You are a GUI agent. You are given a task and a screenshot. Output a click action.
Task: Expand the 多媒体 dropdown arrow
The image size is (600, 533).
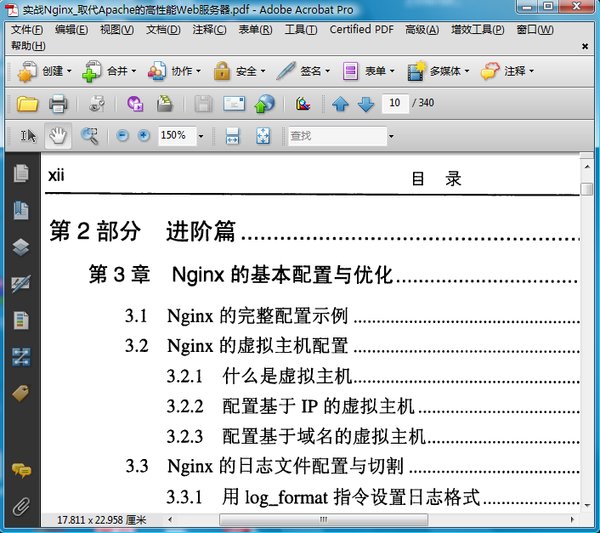click(467, 71)
